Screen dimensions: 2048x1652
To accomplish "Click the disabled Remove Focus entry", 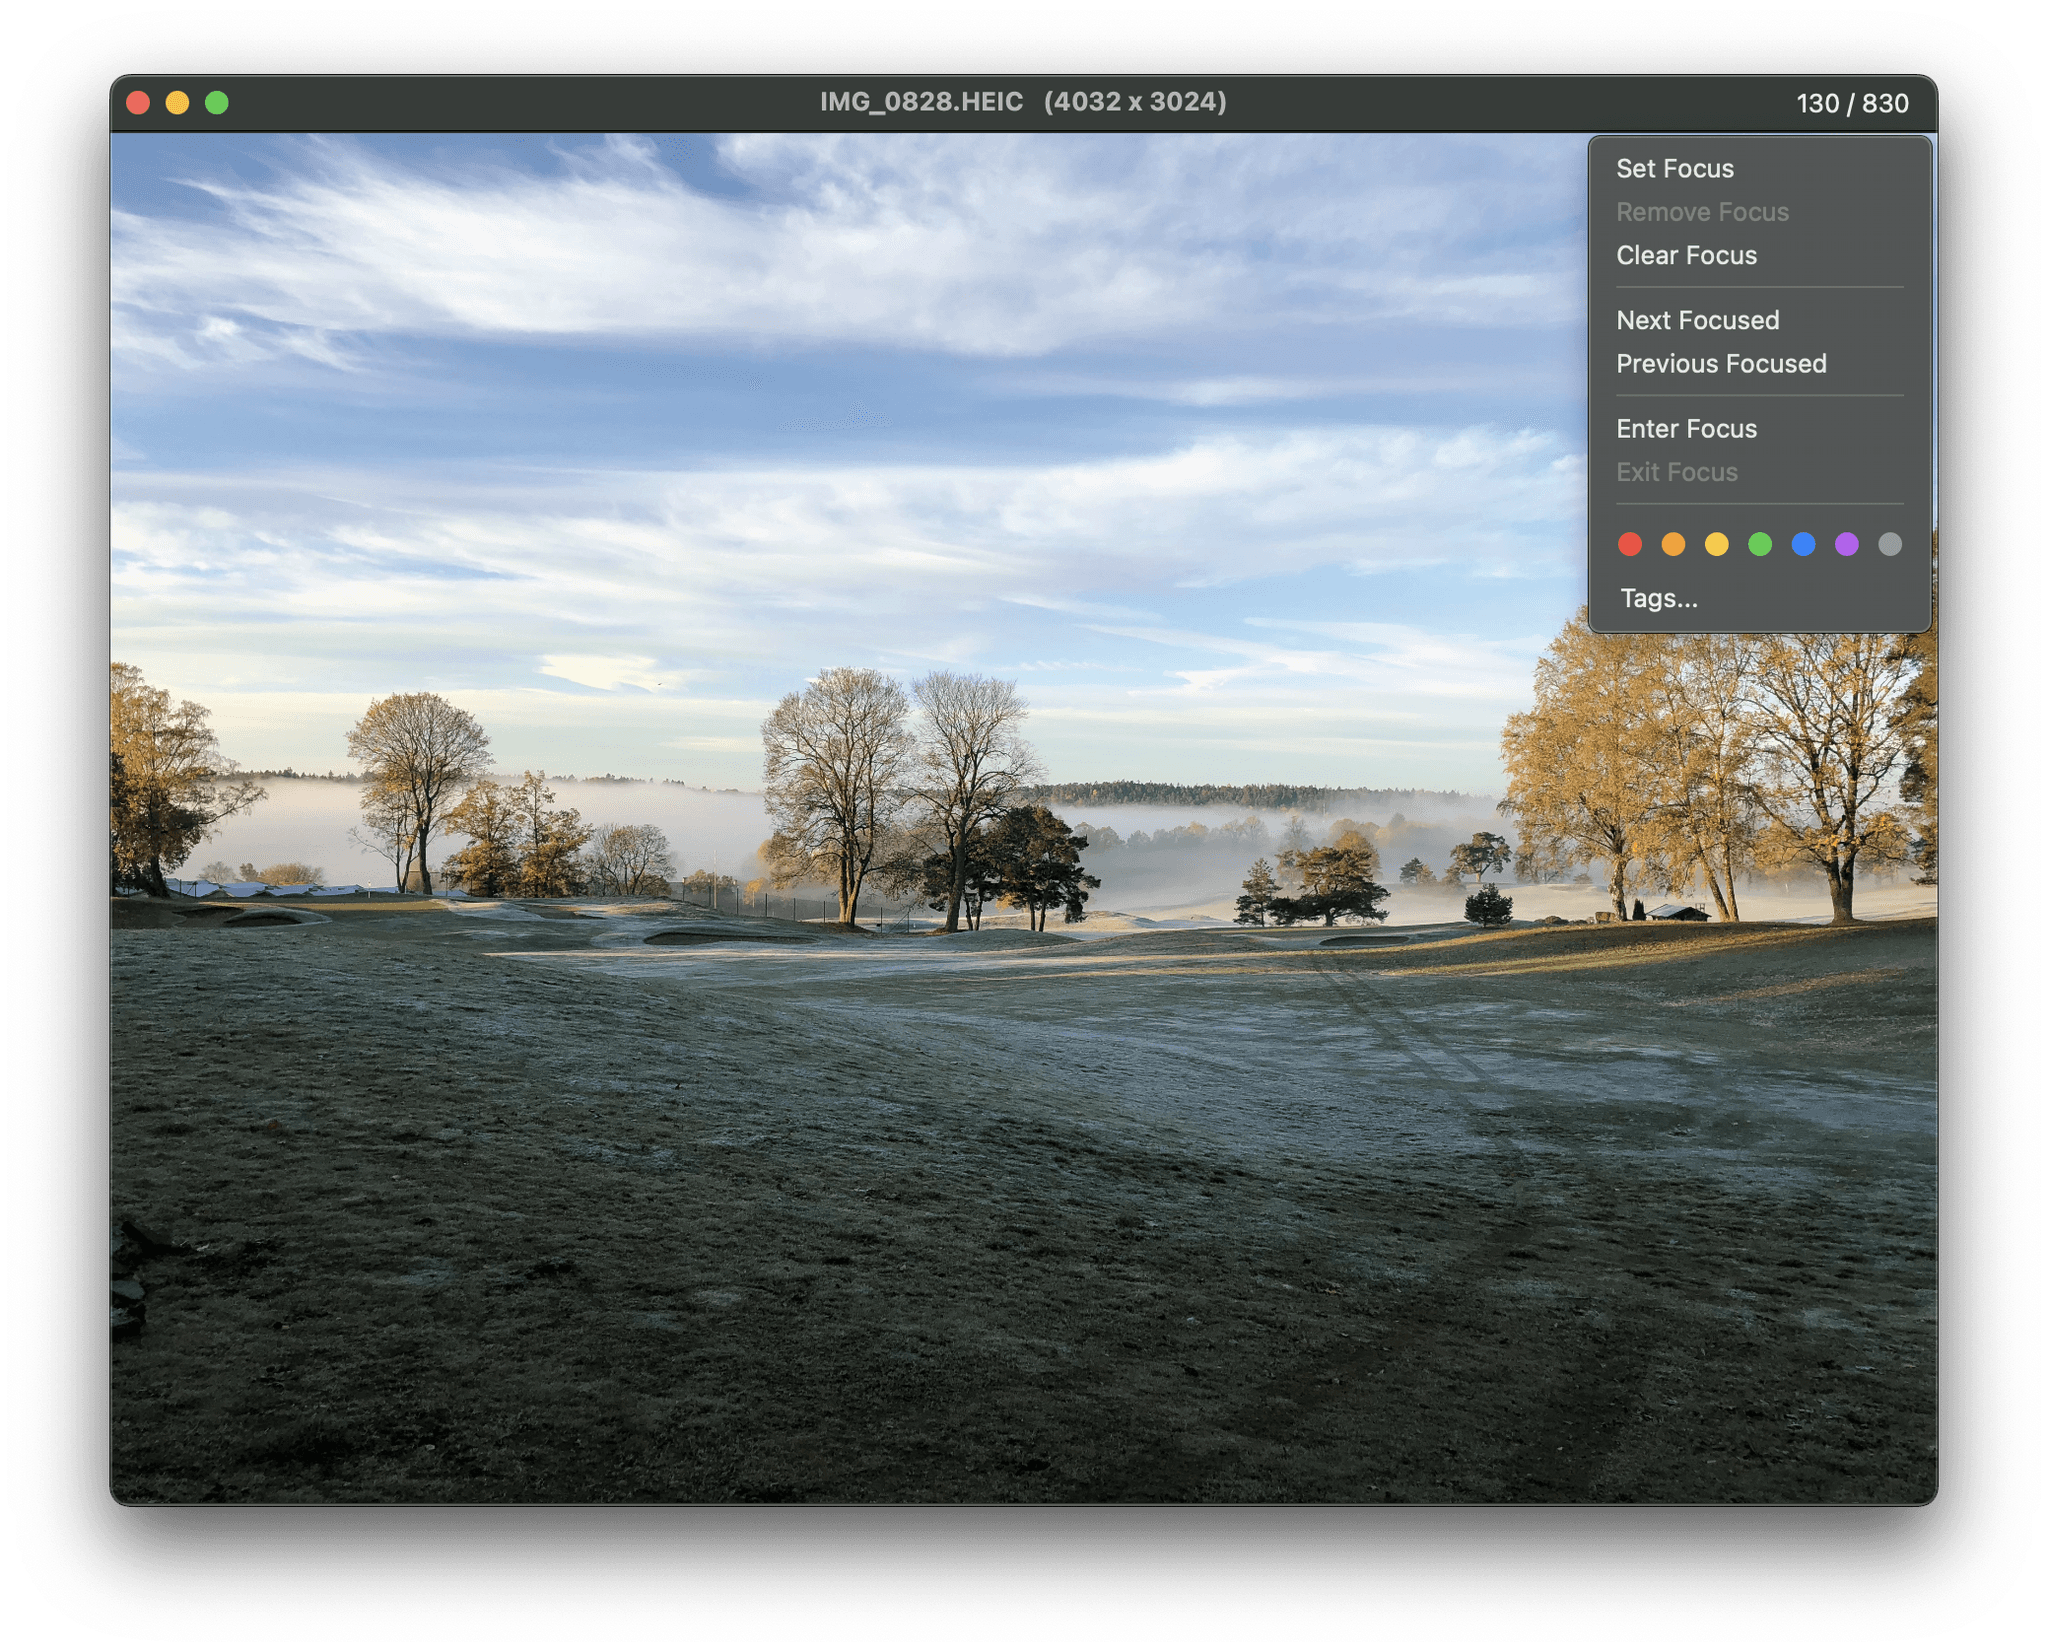I will [1701, 213].
